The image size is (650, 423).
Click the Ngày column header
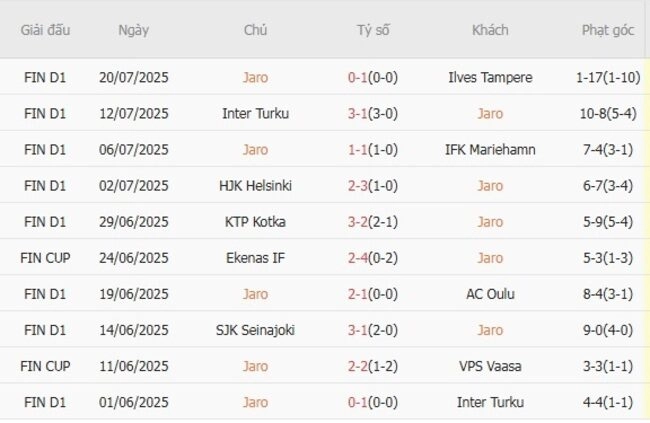[x=133, y=30]
